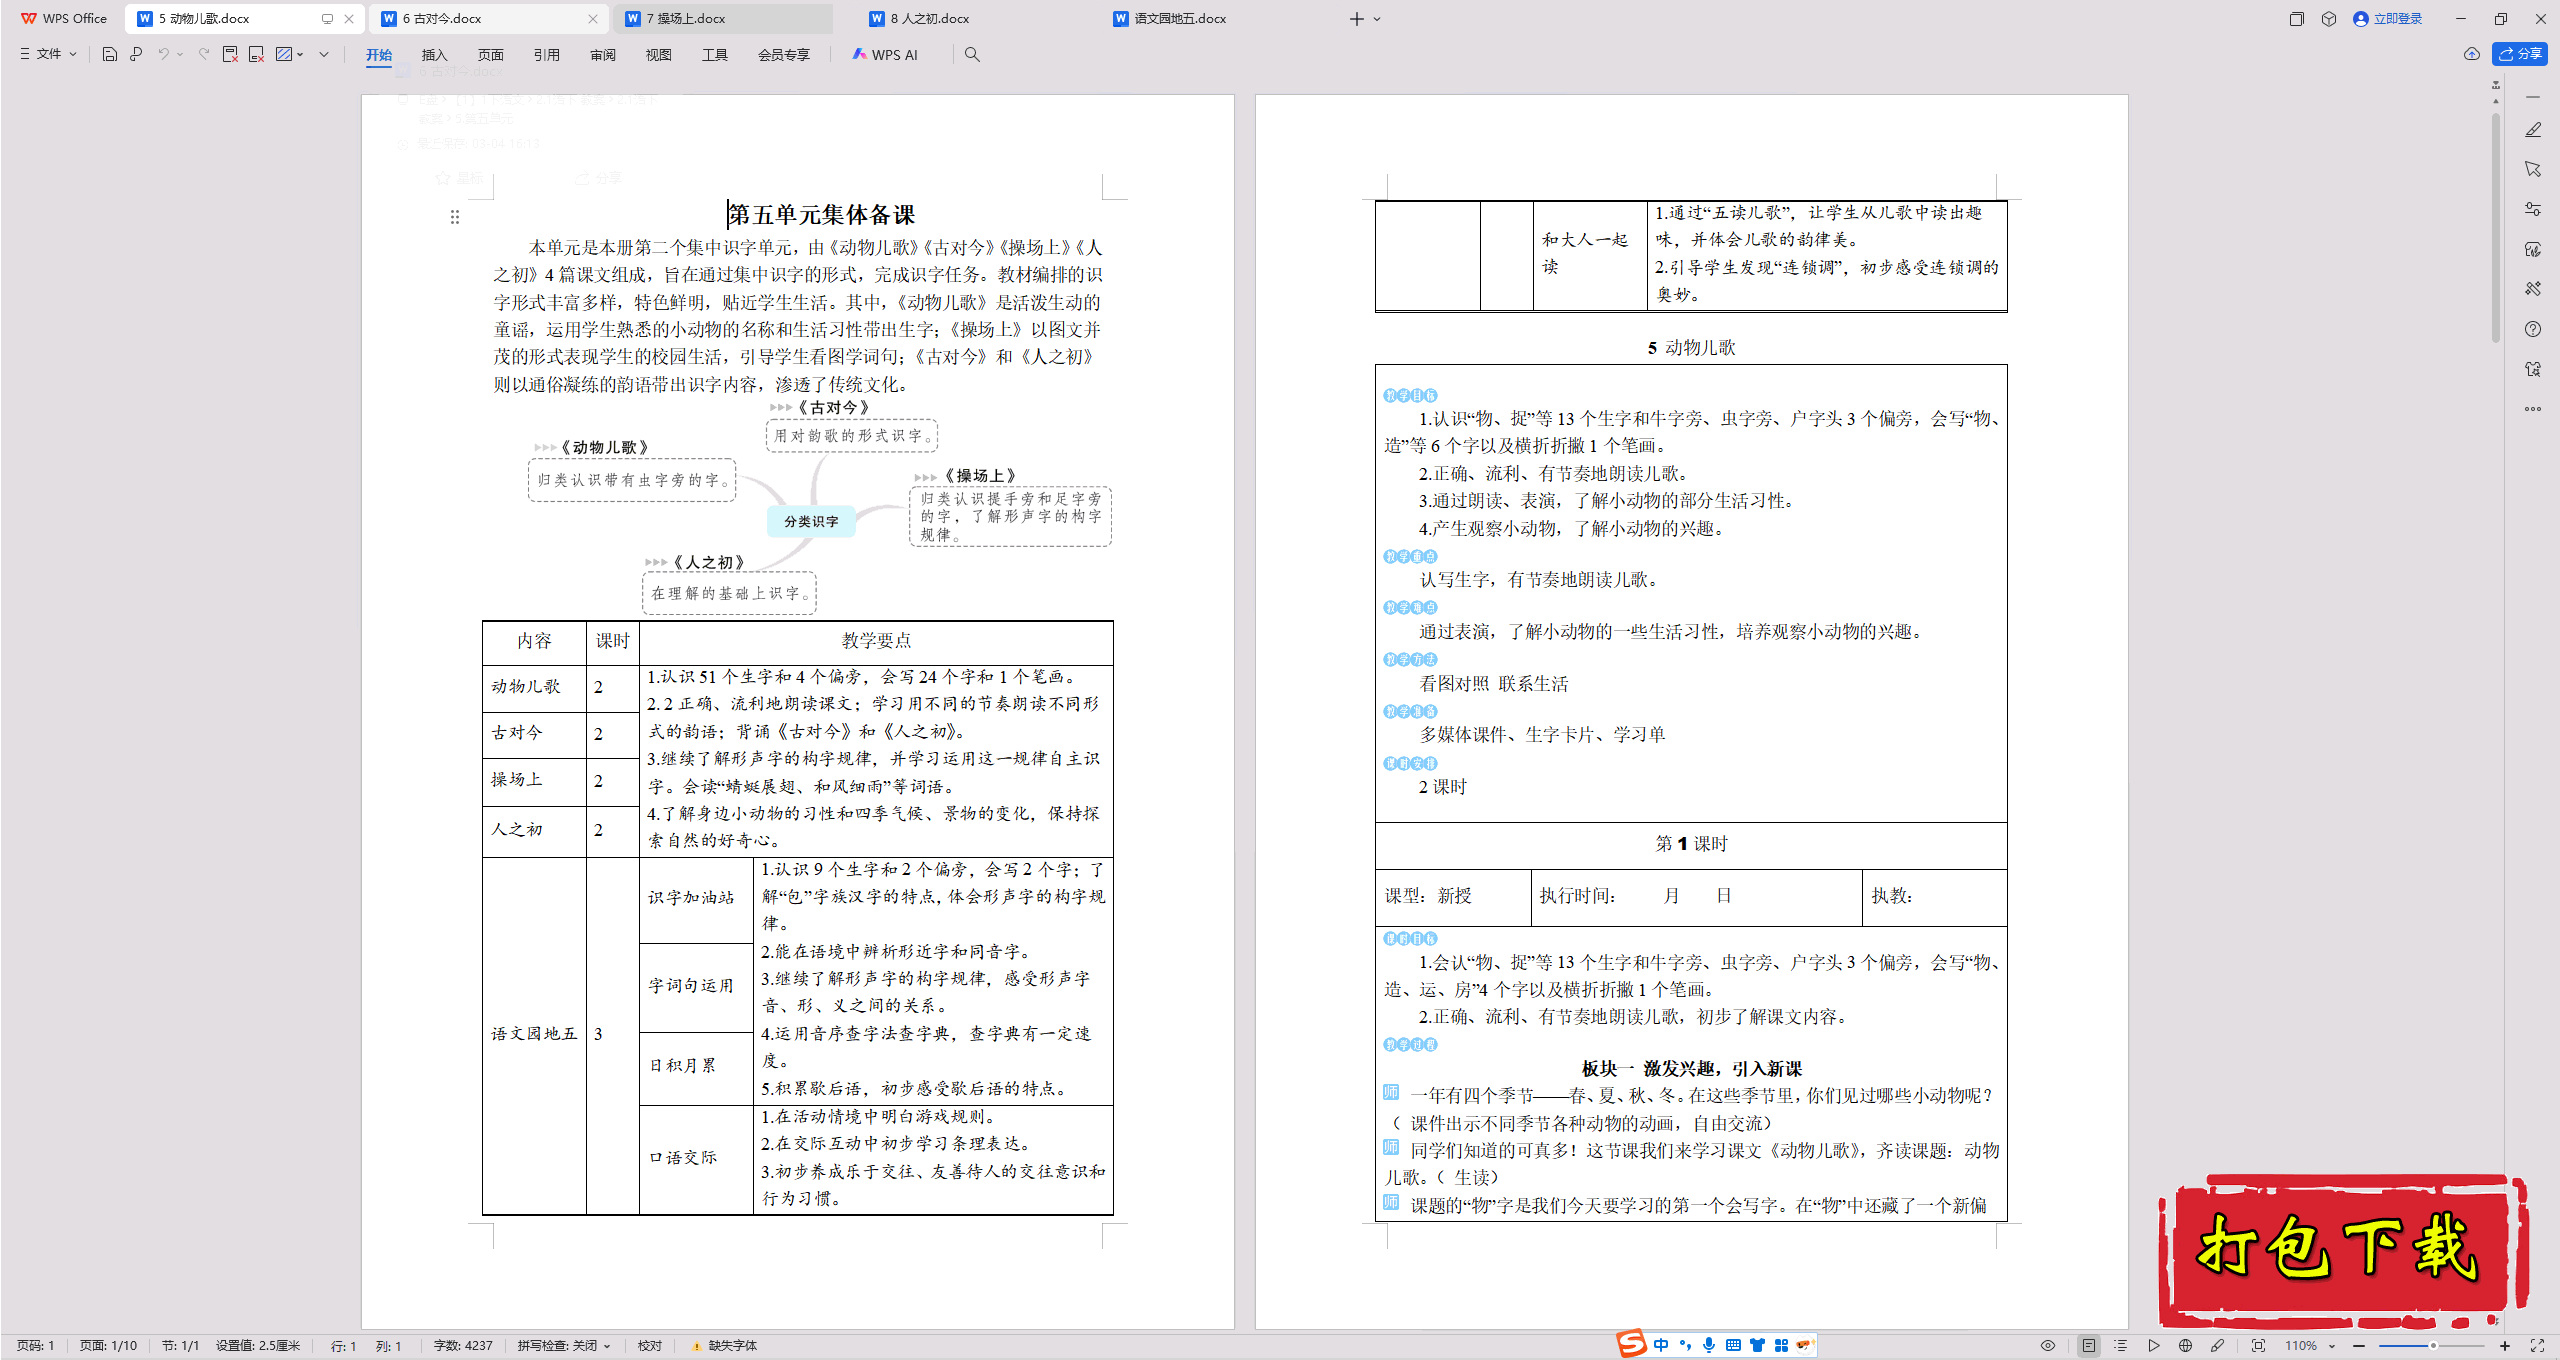The width and height of the screenshot is (2560, 1360).
Task: Select the 插入 ribbon tab
Action: pos(435,55)
